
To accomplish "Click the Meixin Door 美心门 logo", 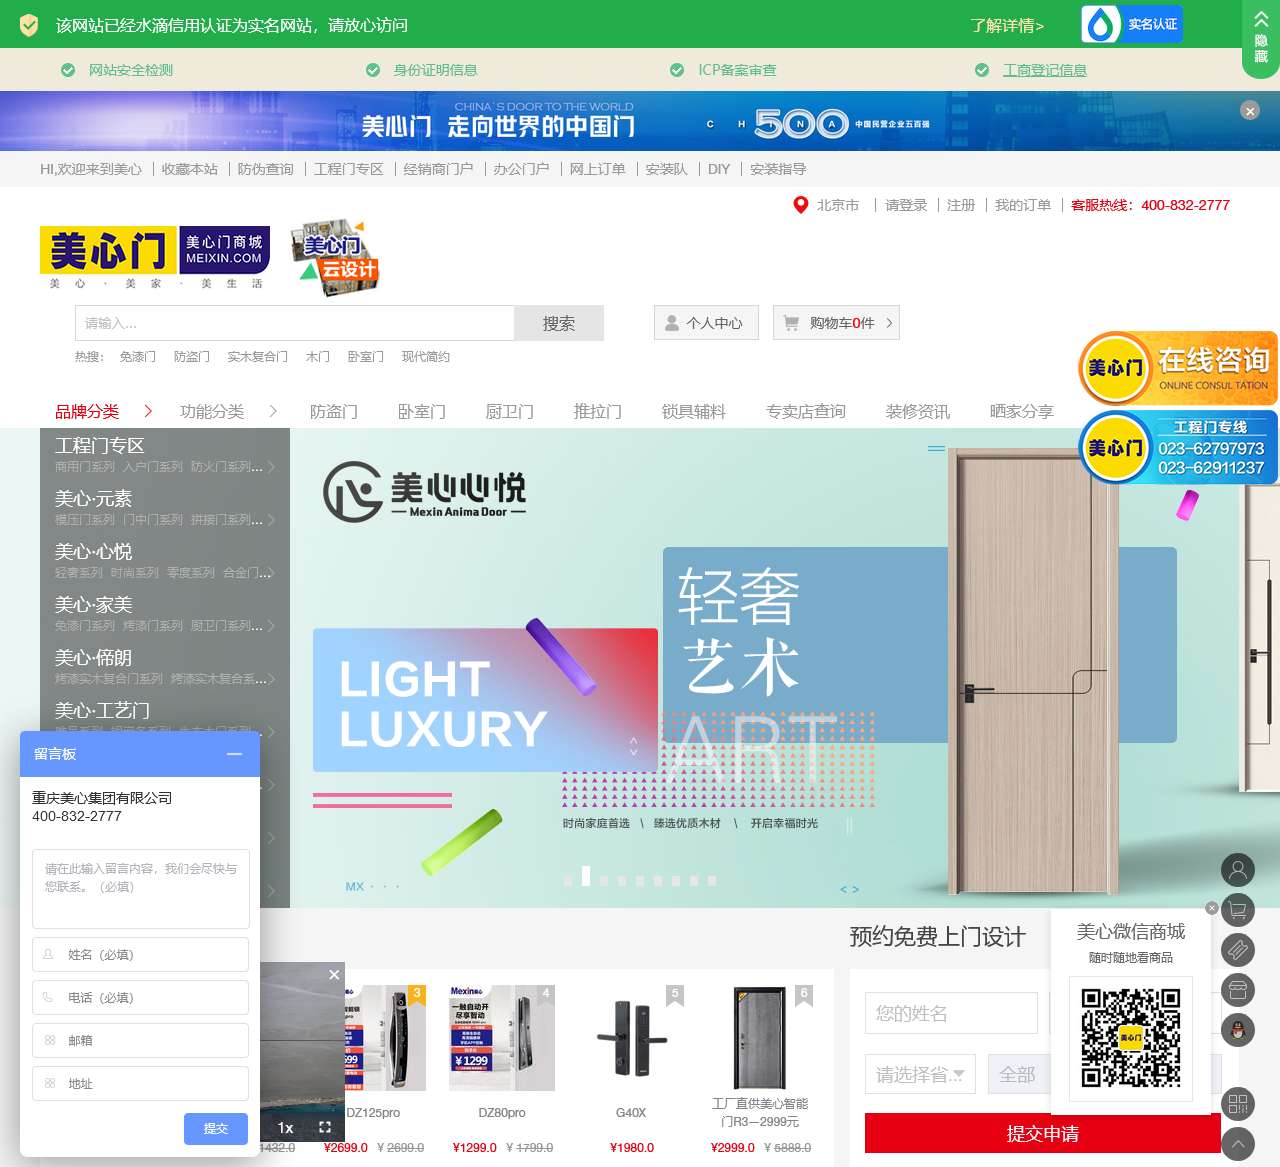I will (x=155, y=258).
